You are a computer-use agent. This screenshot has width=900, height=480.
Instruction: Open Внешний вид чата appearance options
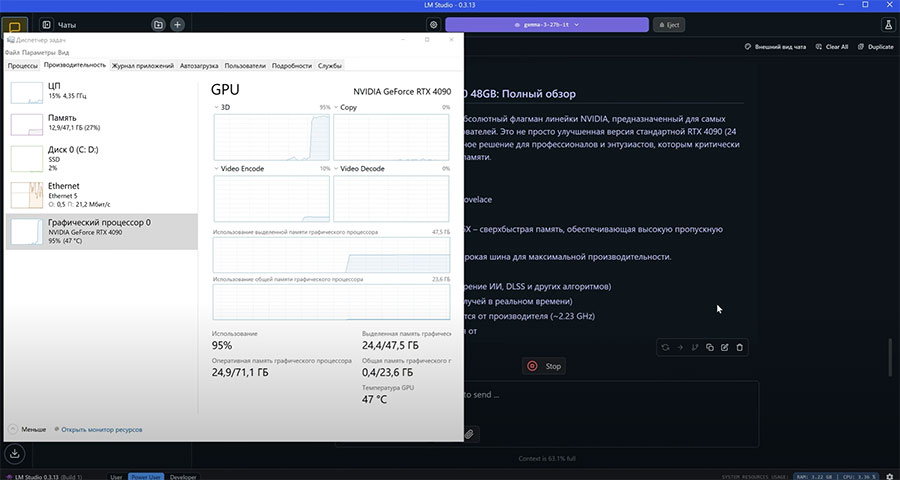tap(775, 47)
